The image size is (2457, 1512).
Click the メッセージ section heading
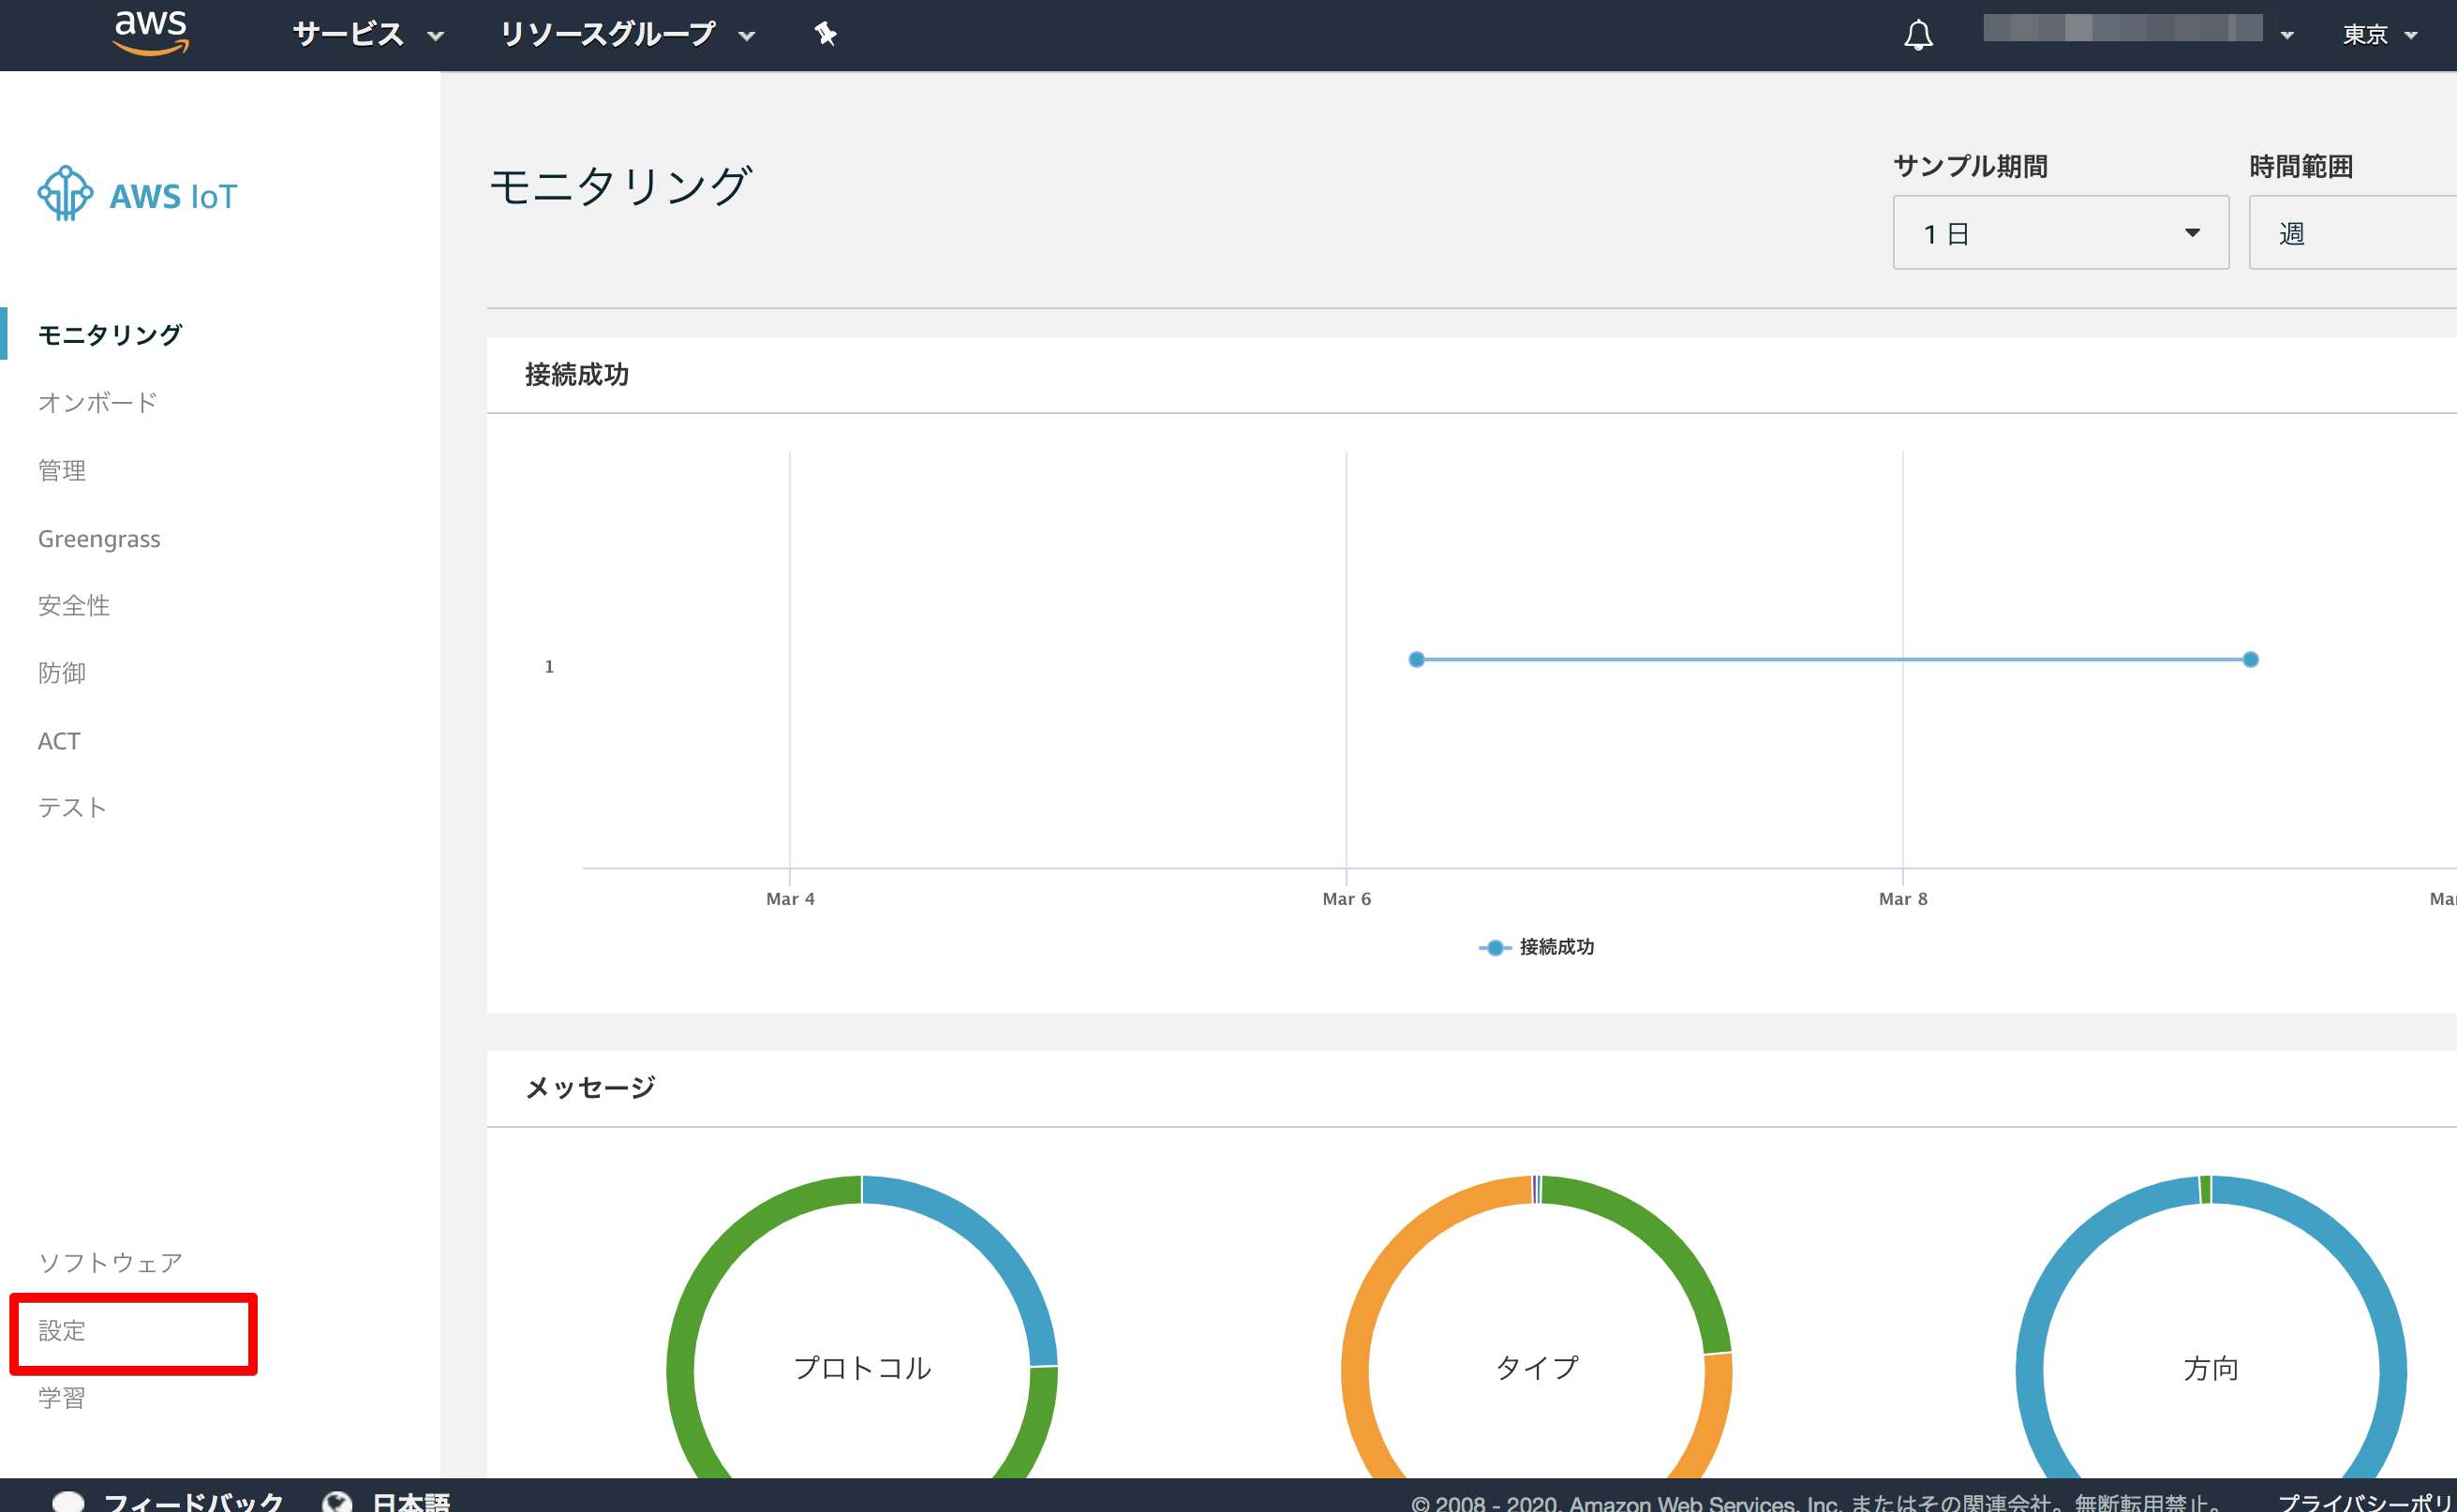coord(590,1088)
